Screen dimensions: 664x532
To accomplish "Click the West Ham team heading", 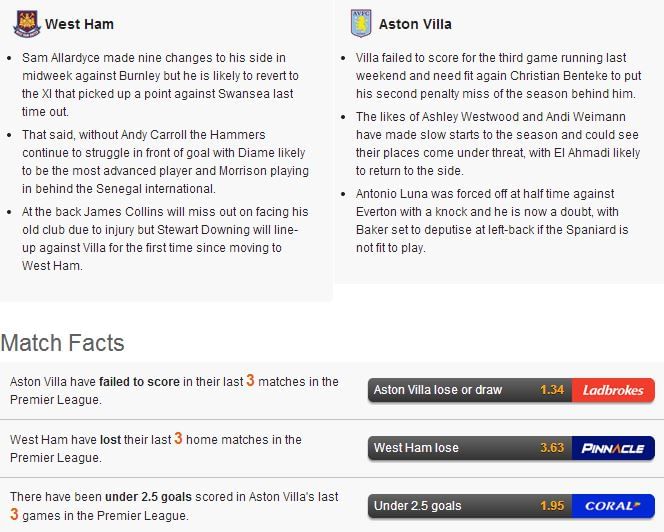I will (79, 24).
